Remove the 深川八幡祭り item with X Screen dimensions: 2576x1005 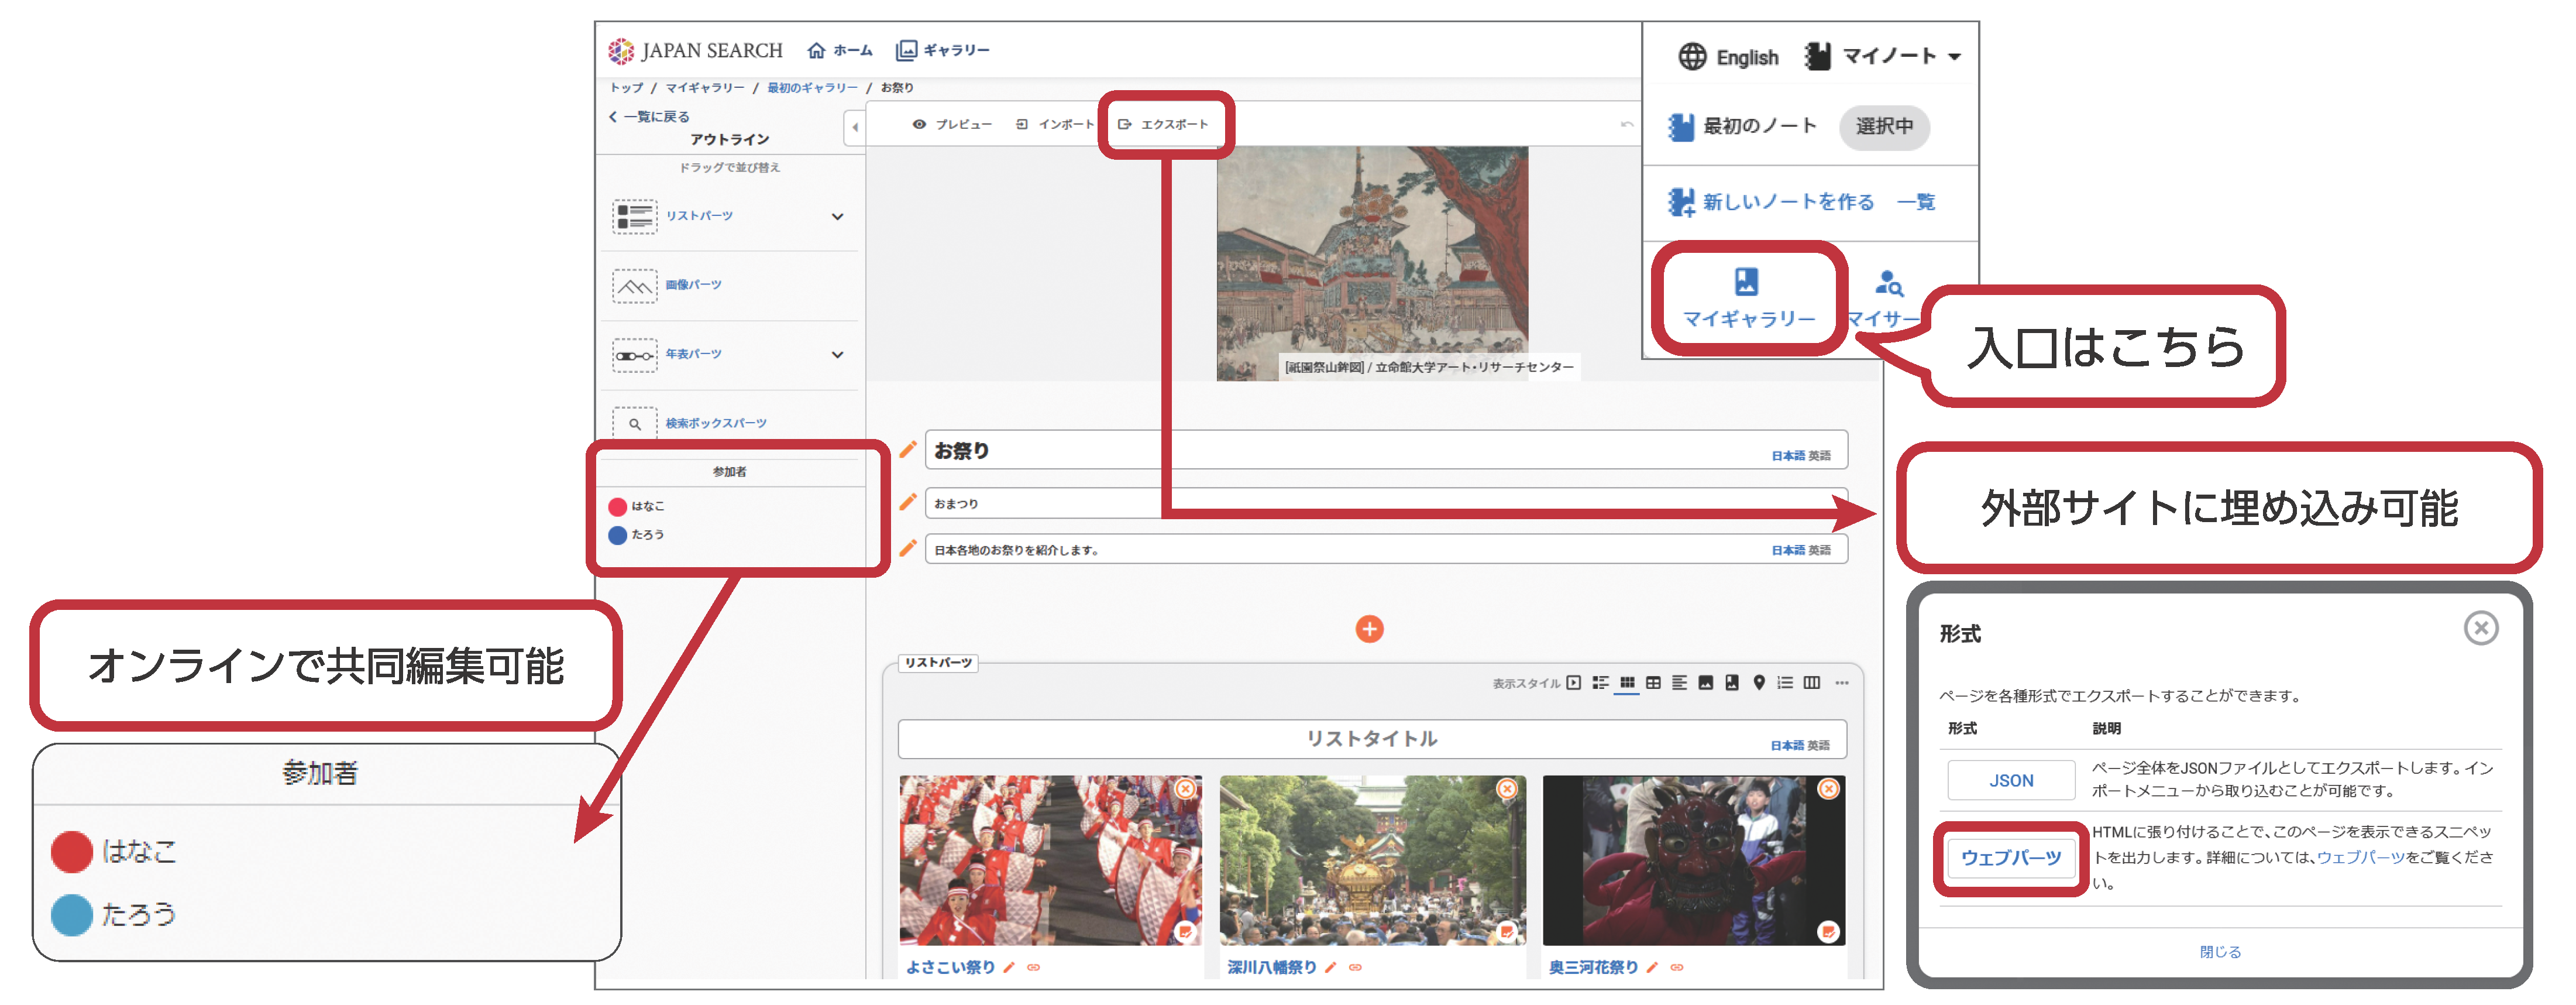tap(1507, 789)
